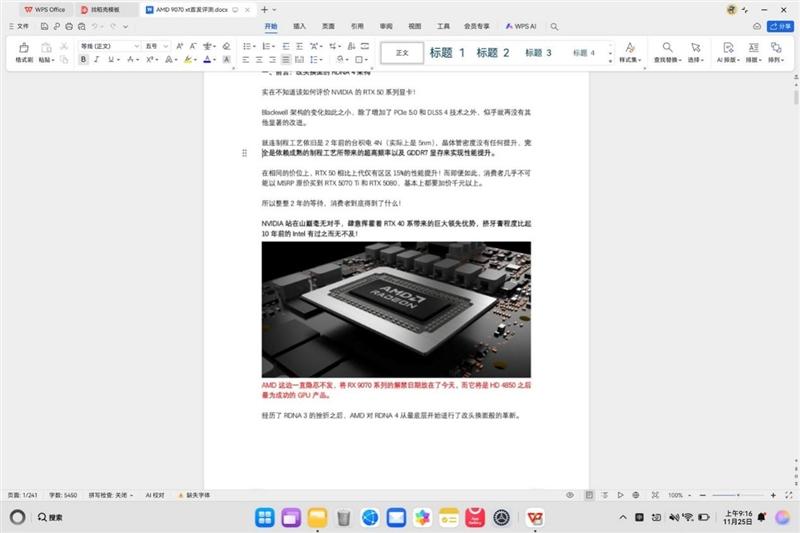Toggle Italic formatting
This screenshot has height=533, width=800.
pos(96,59)
